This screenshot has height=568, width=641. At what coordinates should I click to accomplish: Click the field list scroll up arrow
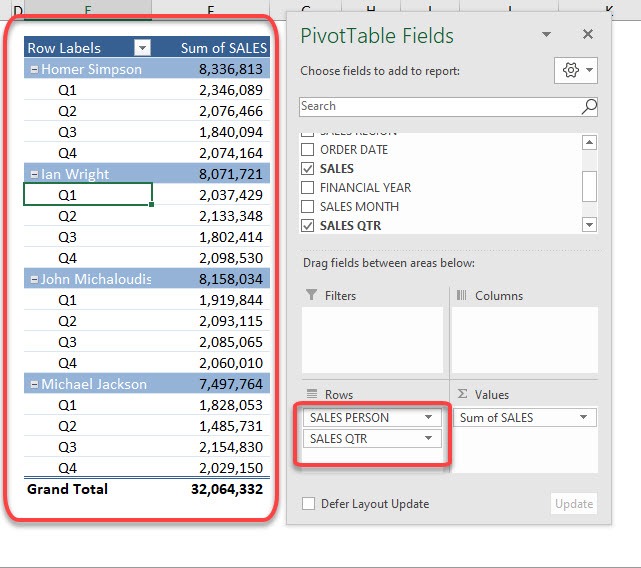coord(589,142)
